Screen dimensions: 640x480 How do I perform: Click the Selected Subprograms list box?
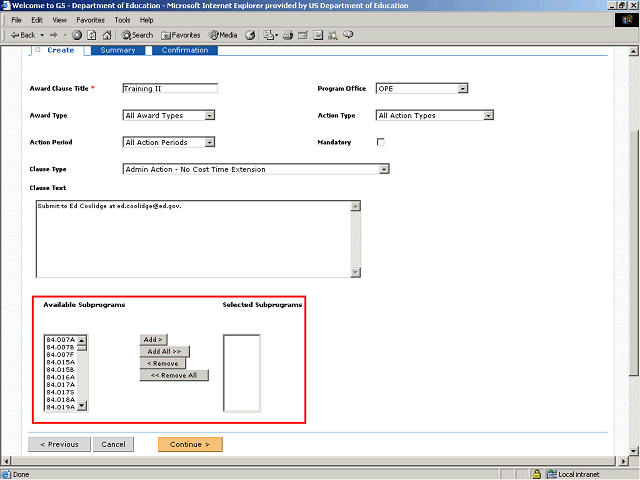[242, 373]
